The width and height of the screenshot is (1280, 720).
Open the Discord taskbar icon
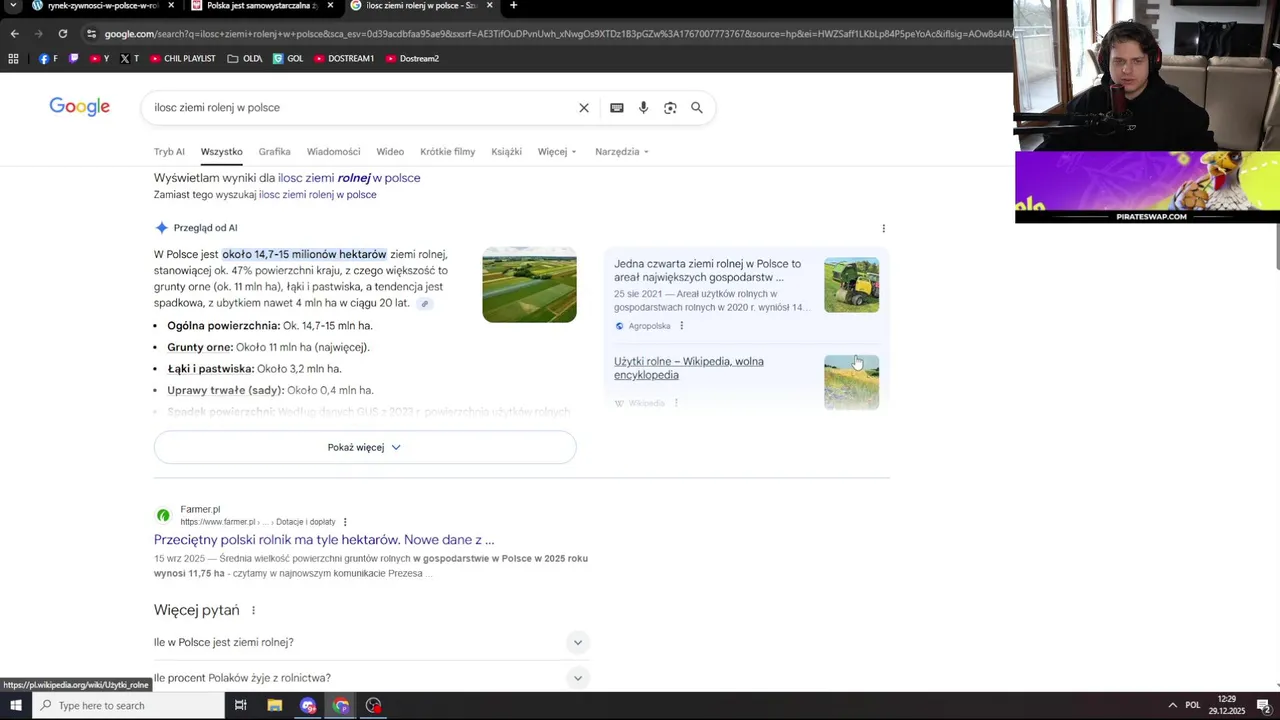coord(307,706)
